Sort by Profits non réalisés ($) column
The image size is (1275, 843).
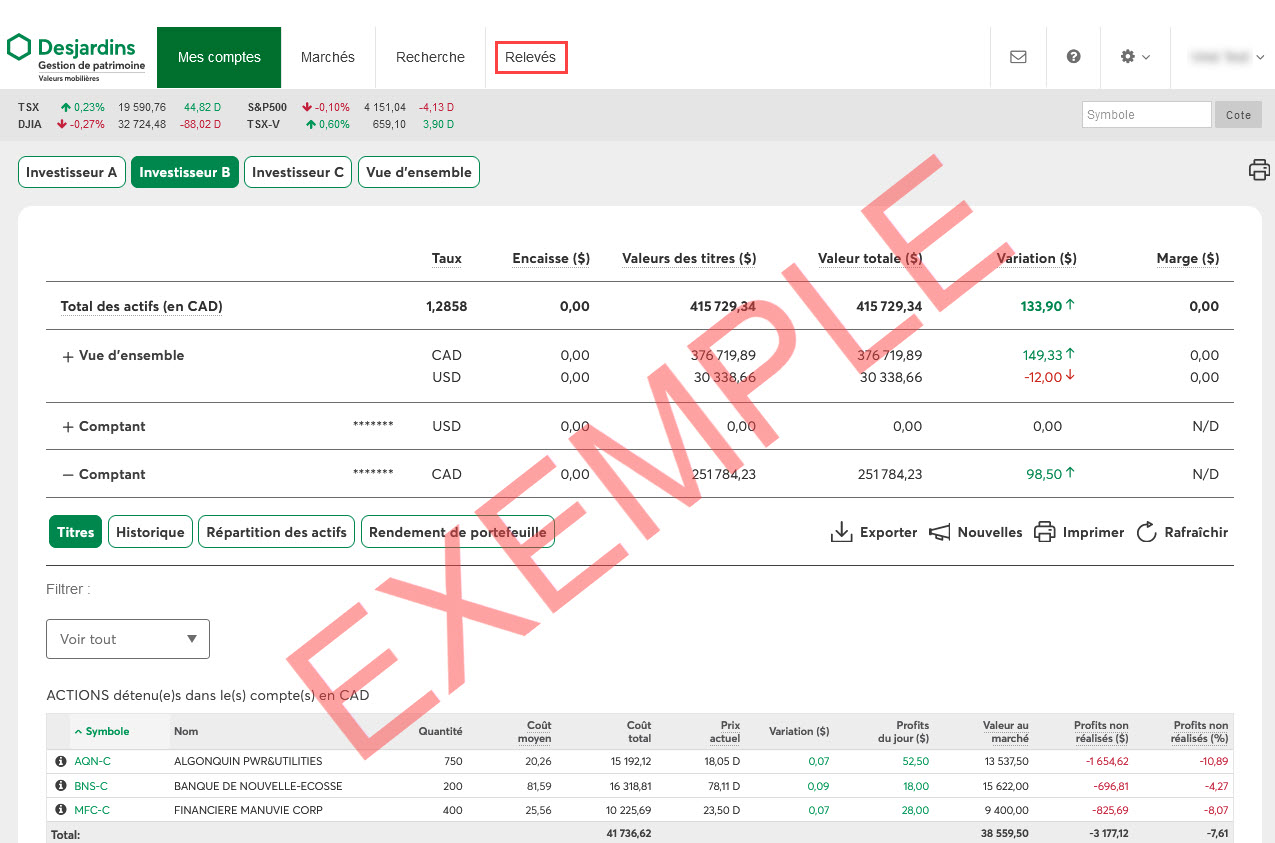click(1101, 732)
